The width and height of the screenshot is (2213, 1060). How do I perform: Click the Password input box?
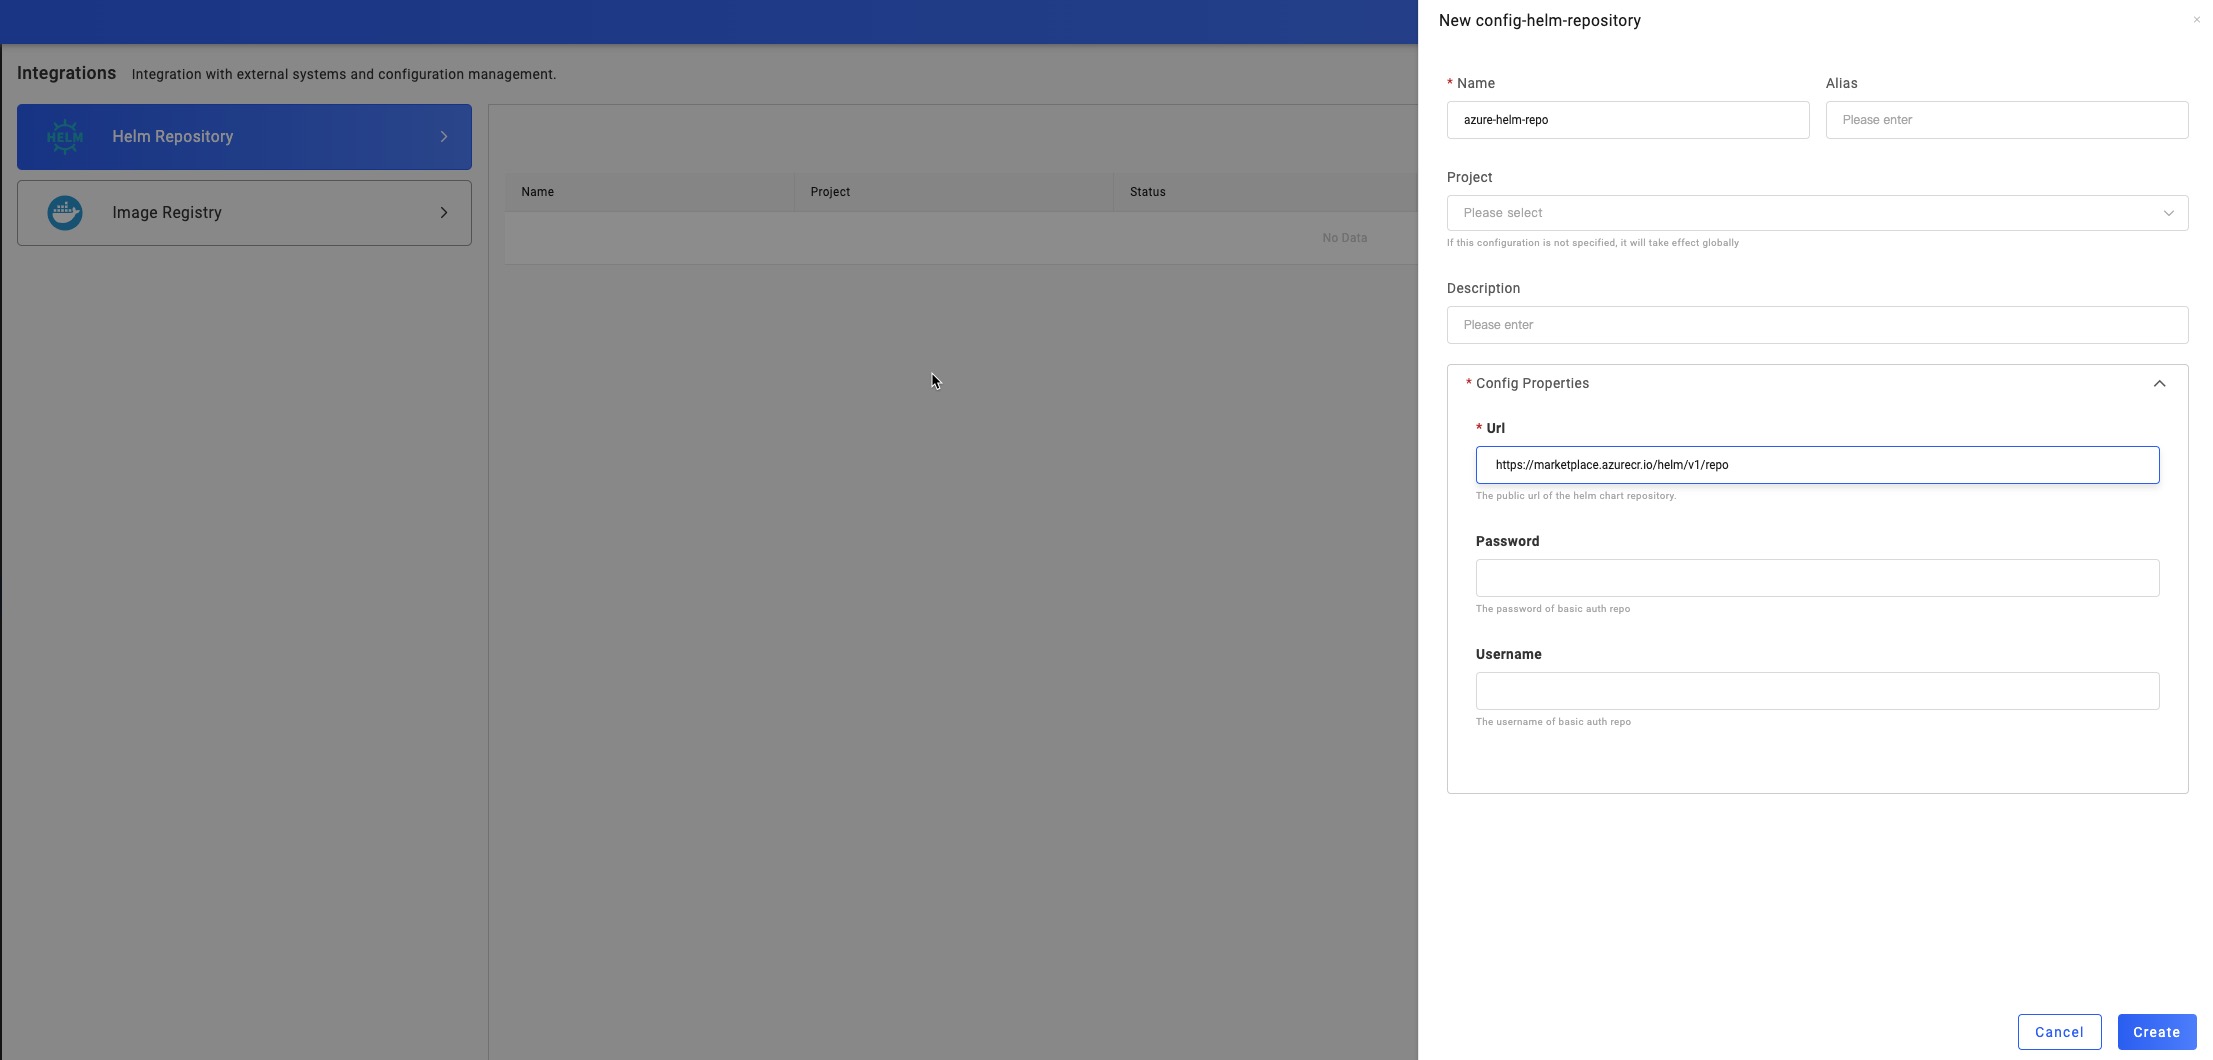(1816, 578)
